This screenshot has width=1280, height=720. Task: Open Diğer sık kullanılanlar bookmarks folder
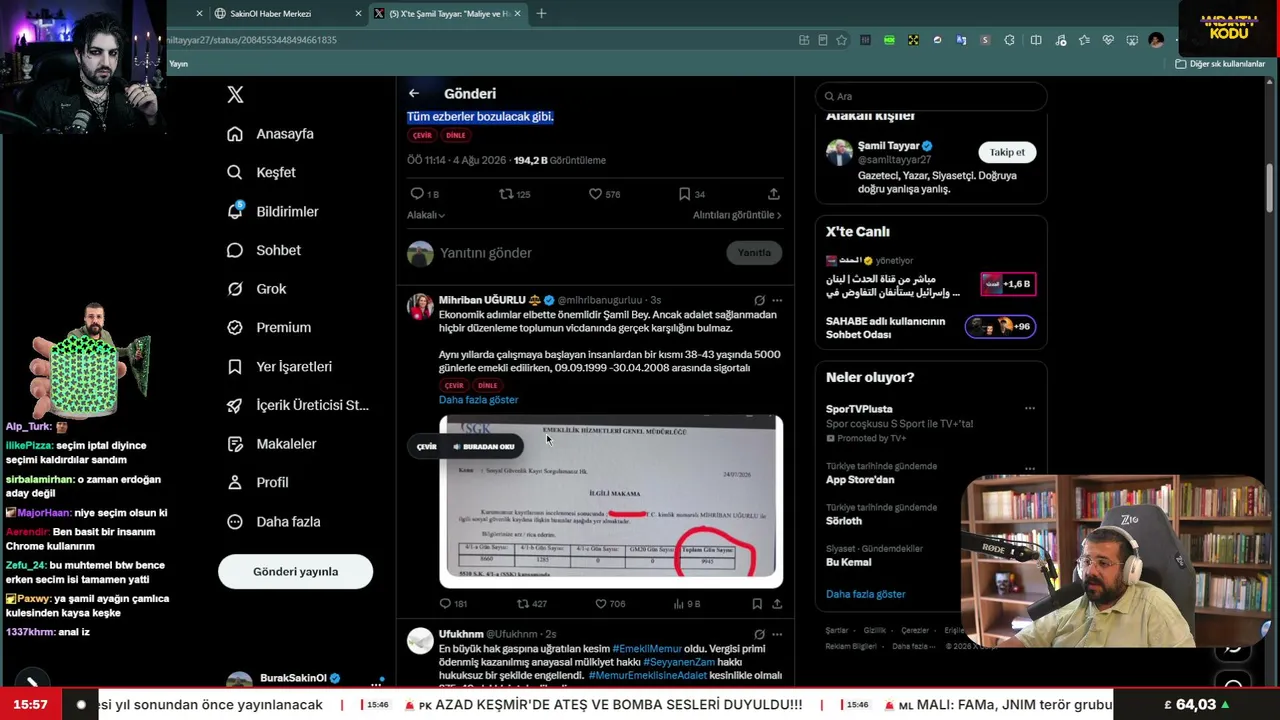(x=1220, y=64)
